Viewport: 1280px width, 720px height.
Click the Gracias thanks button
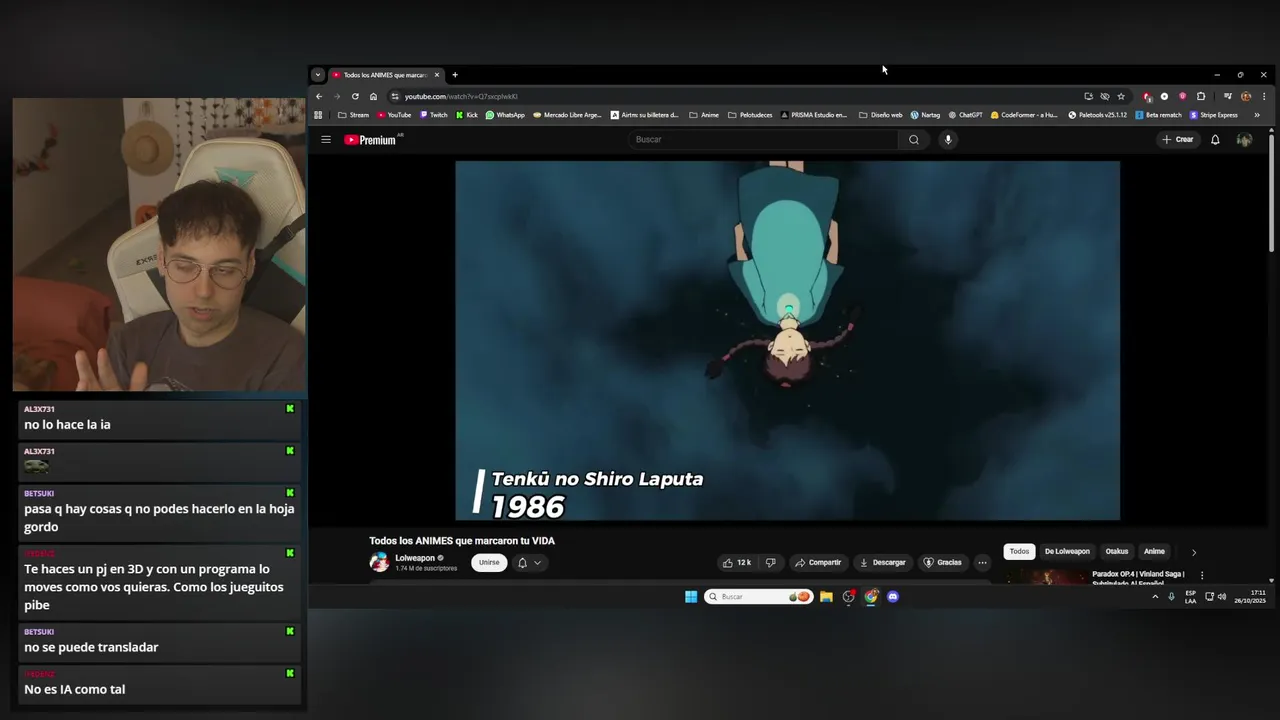pyautogui.click(x=943, y=563)
